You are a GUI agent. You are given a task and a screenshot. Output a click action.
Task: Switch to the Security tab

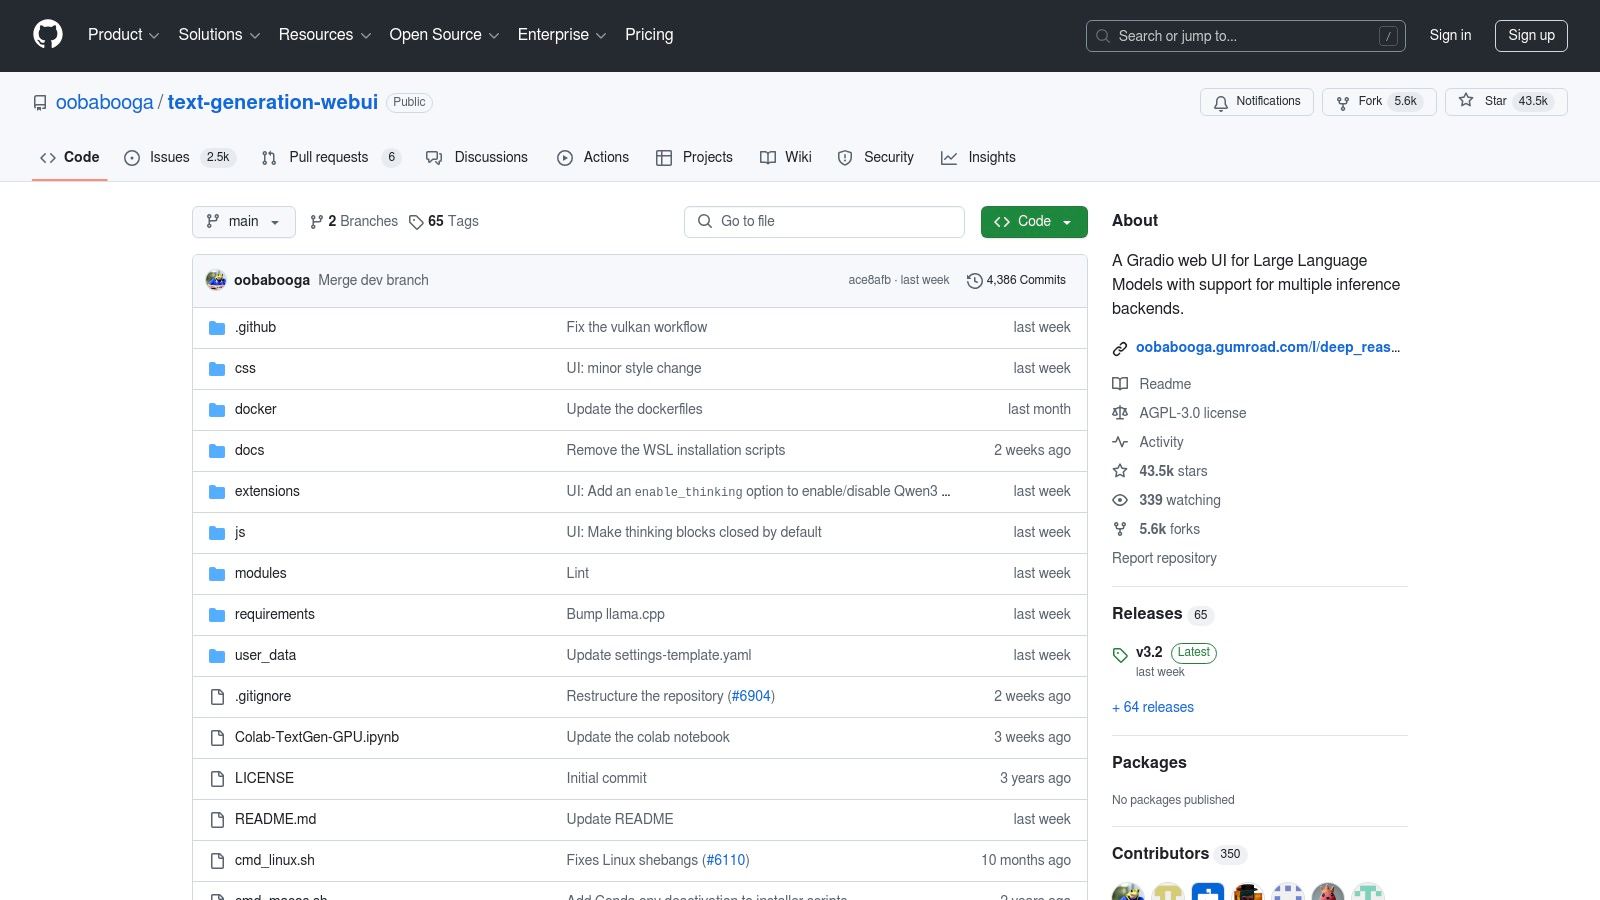[876, 157]
